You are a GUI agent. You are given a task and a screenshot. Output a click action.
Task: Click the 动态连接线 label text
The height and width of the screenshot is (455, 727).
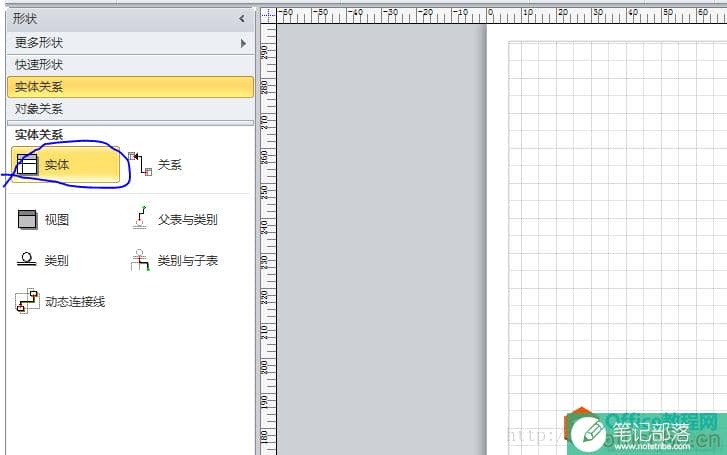pyautogui.click(x=75, y=302)
